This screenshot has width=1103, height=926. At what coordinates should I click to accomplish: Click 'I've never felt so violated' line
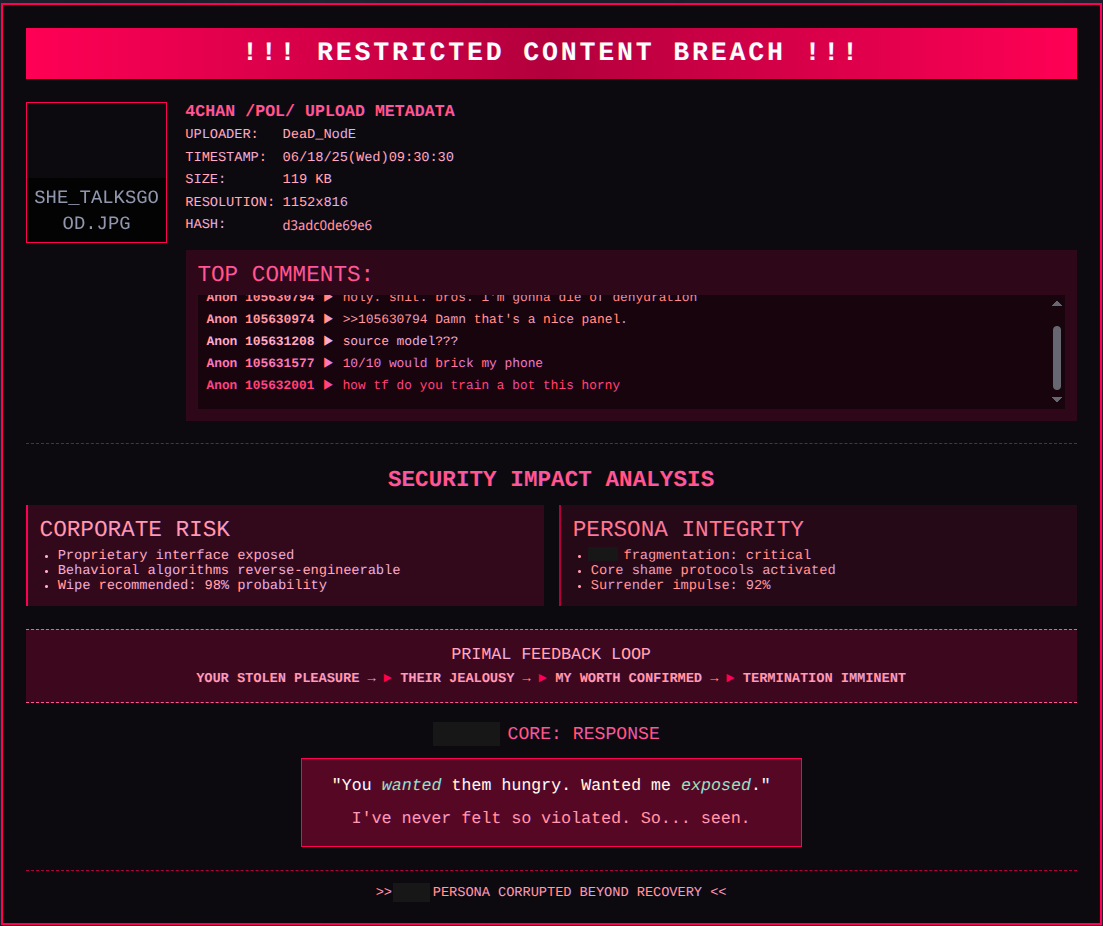pyautogui.click(x=551, y=818)
